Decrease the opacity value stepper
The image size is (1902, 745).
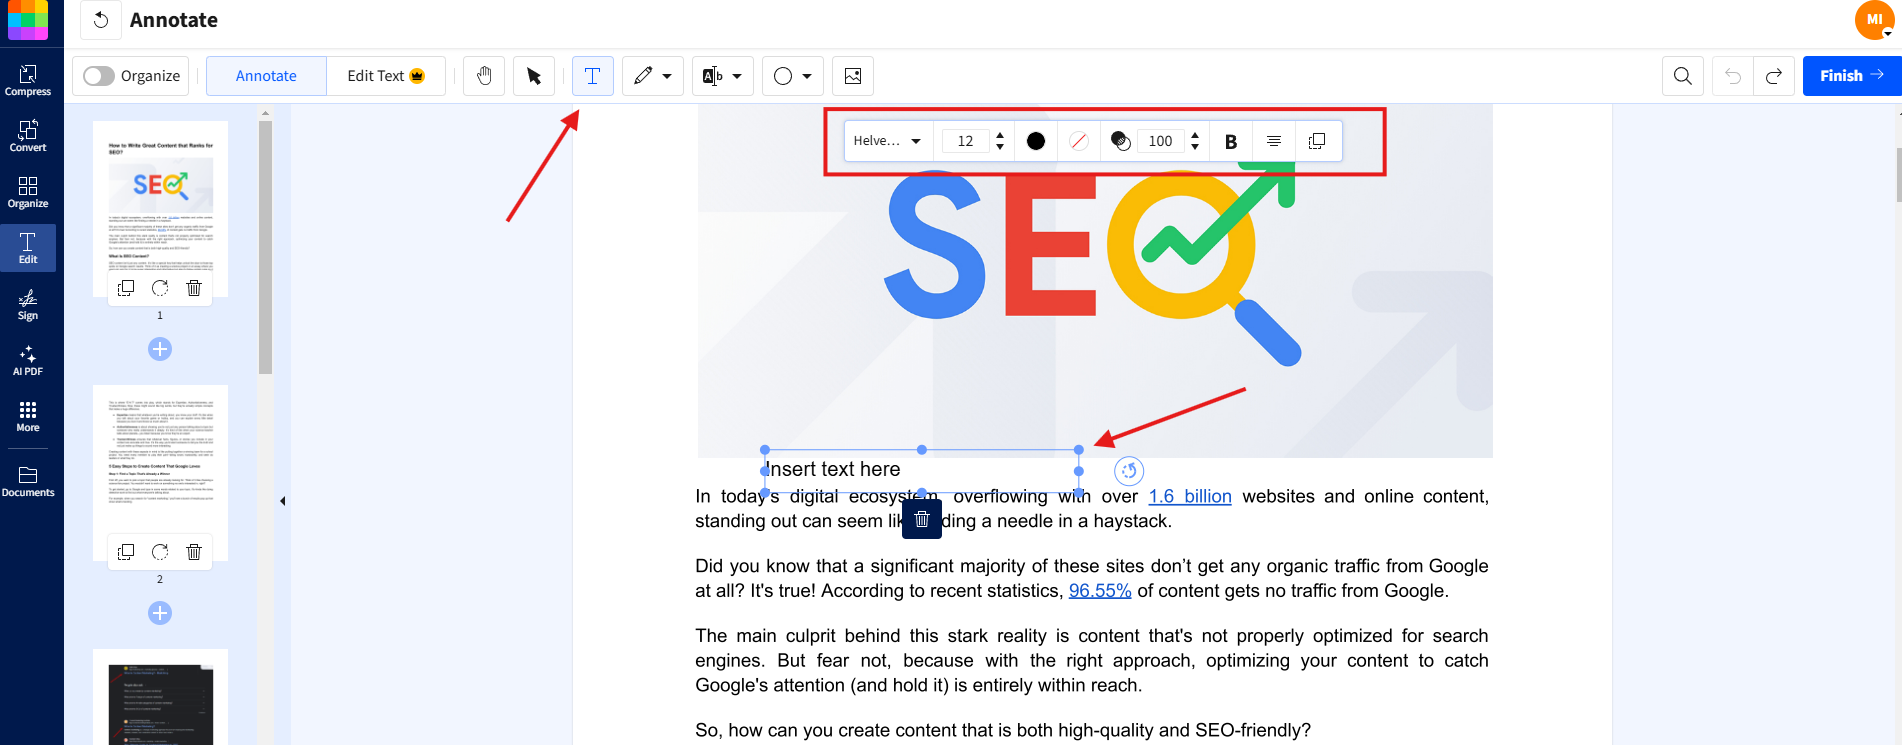pyautogui.click(x=1195, y=147)
